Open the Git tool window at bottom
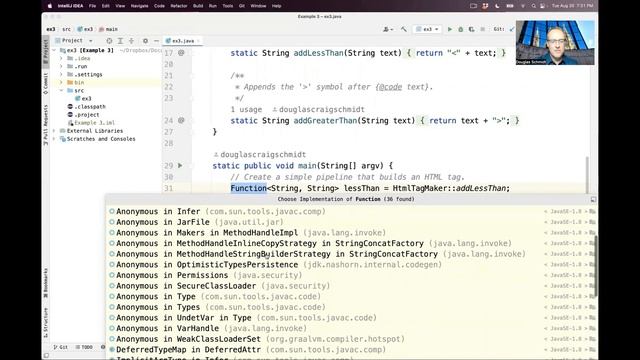 coord(61,347)
